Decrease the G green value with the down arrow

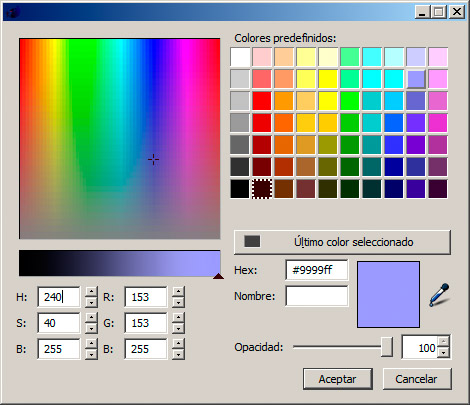(x=178, y=328)
